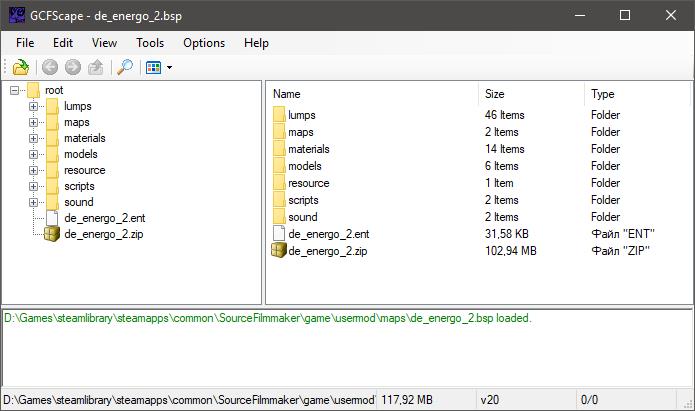Click the View mode grid icon
This screenshot has width=695, height=411.
point(153,67)
